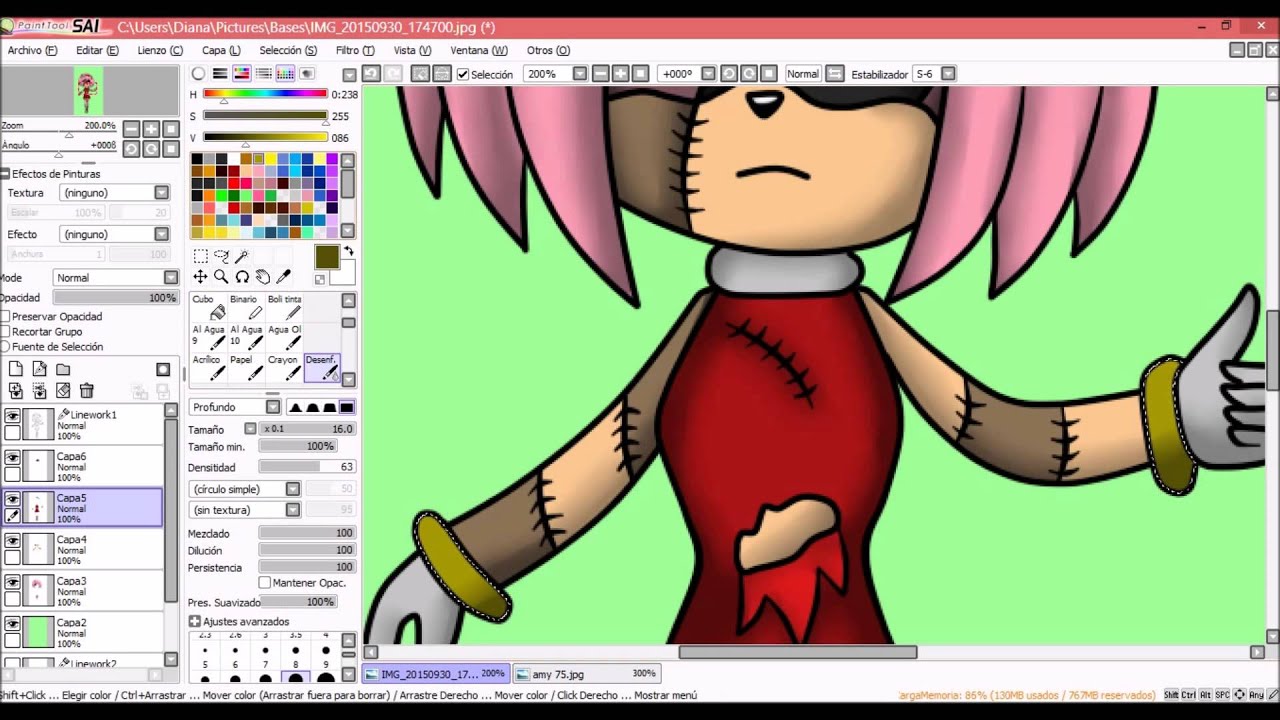Switch to the amy 75.jpg document tab

pos(586,674)
